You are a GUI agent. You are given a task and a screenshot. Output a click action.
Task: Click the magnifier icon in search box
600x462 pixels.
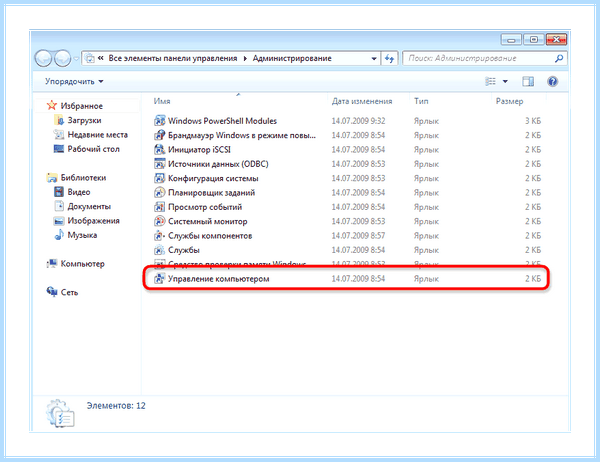point(559,59)
